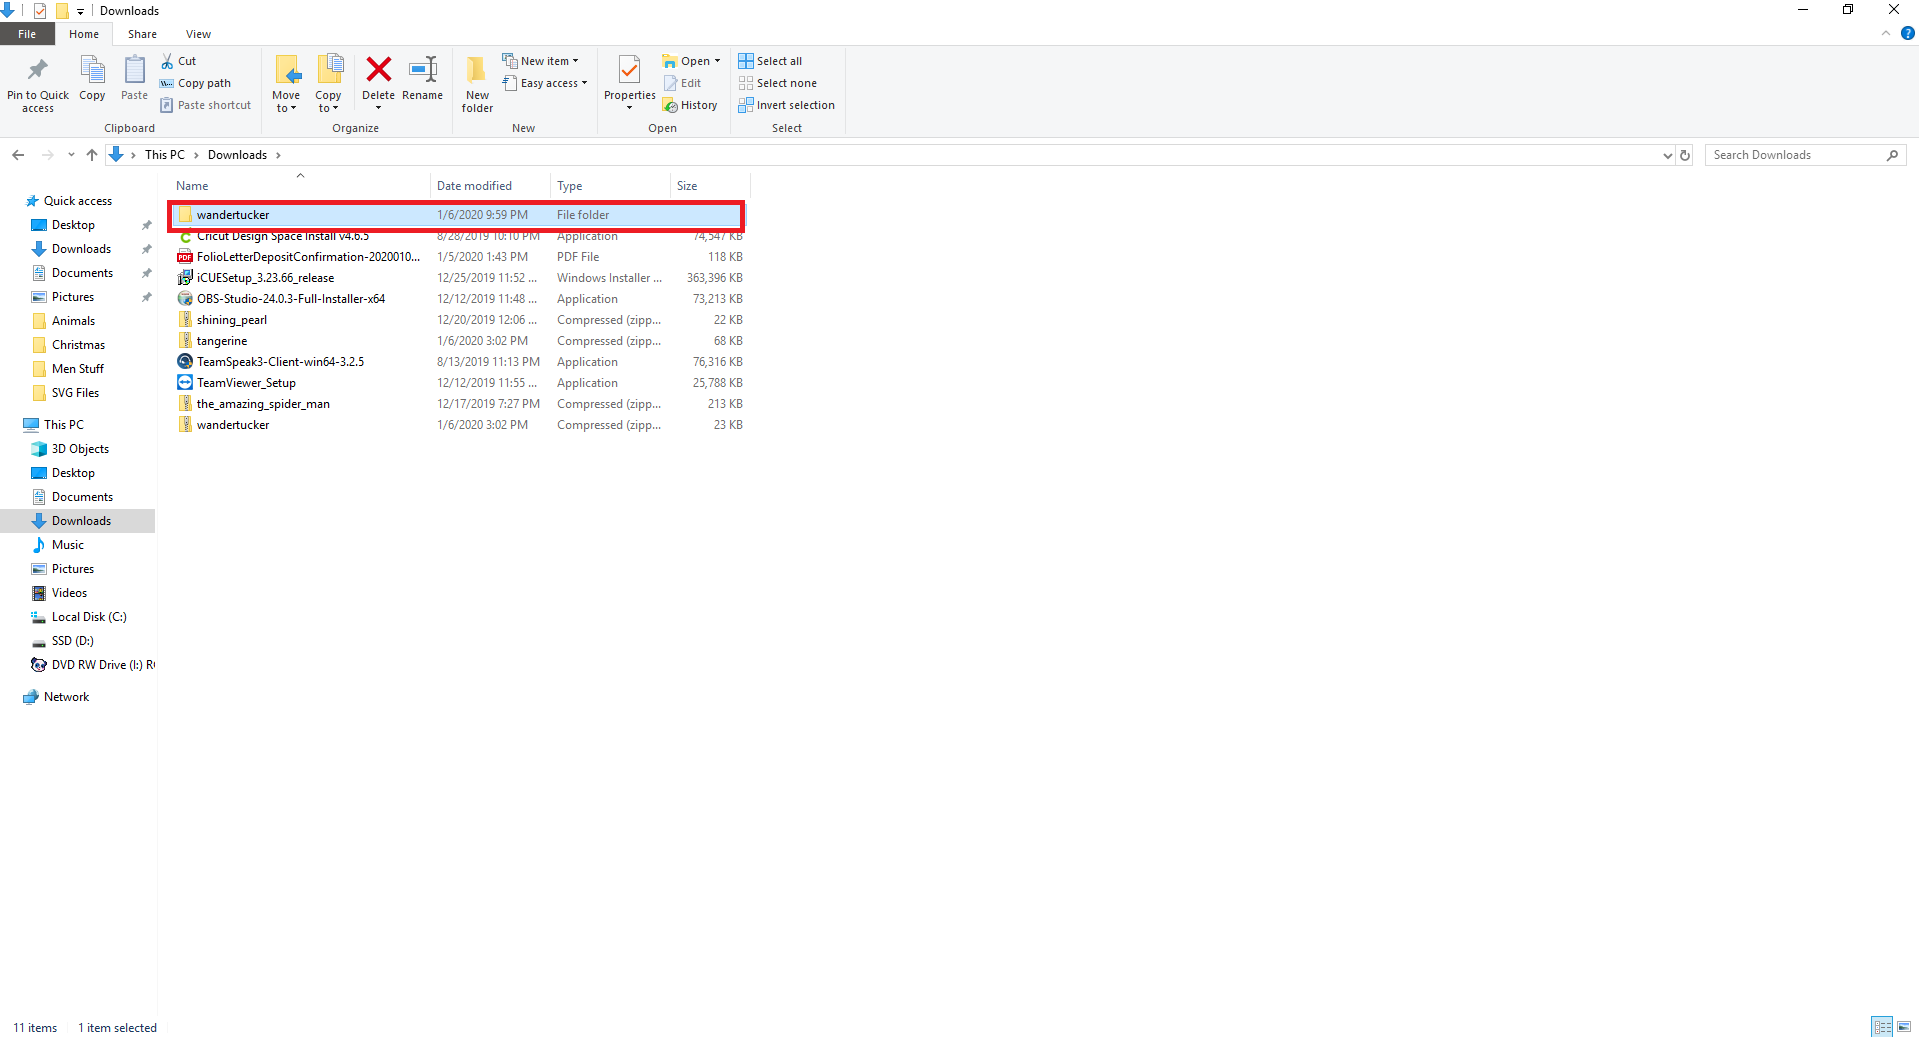
Task: Click Invert selection in ribbon
Action: coord(786,105)
